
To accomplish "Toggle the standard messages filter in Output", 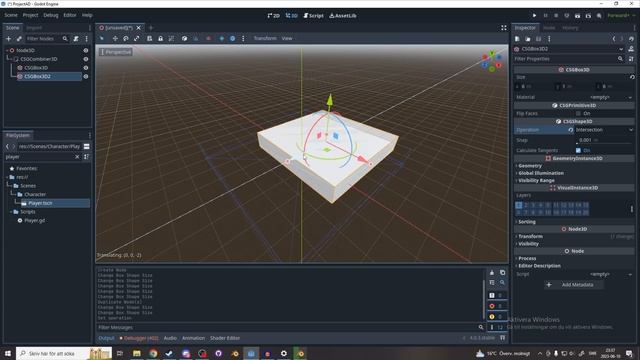I will click(497, 295).
